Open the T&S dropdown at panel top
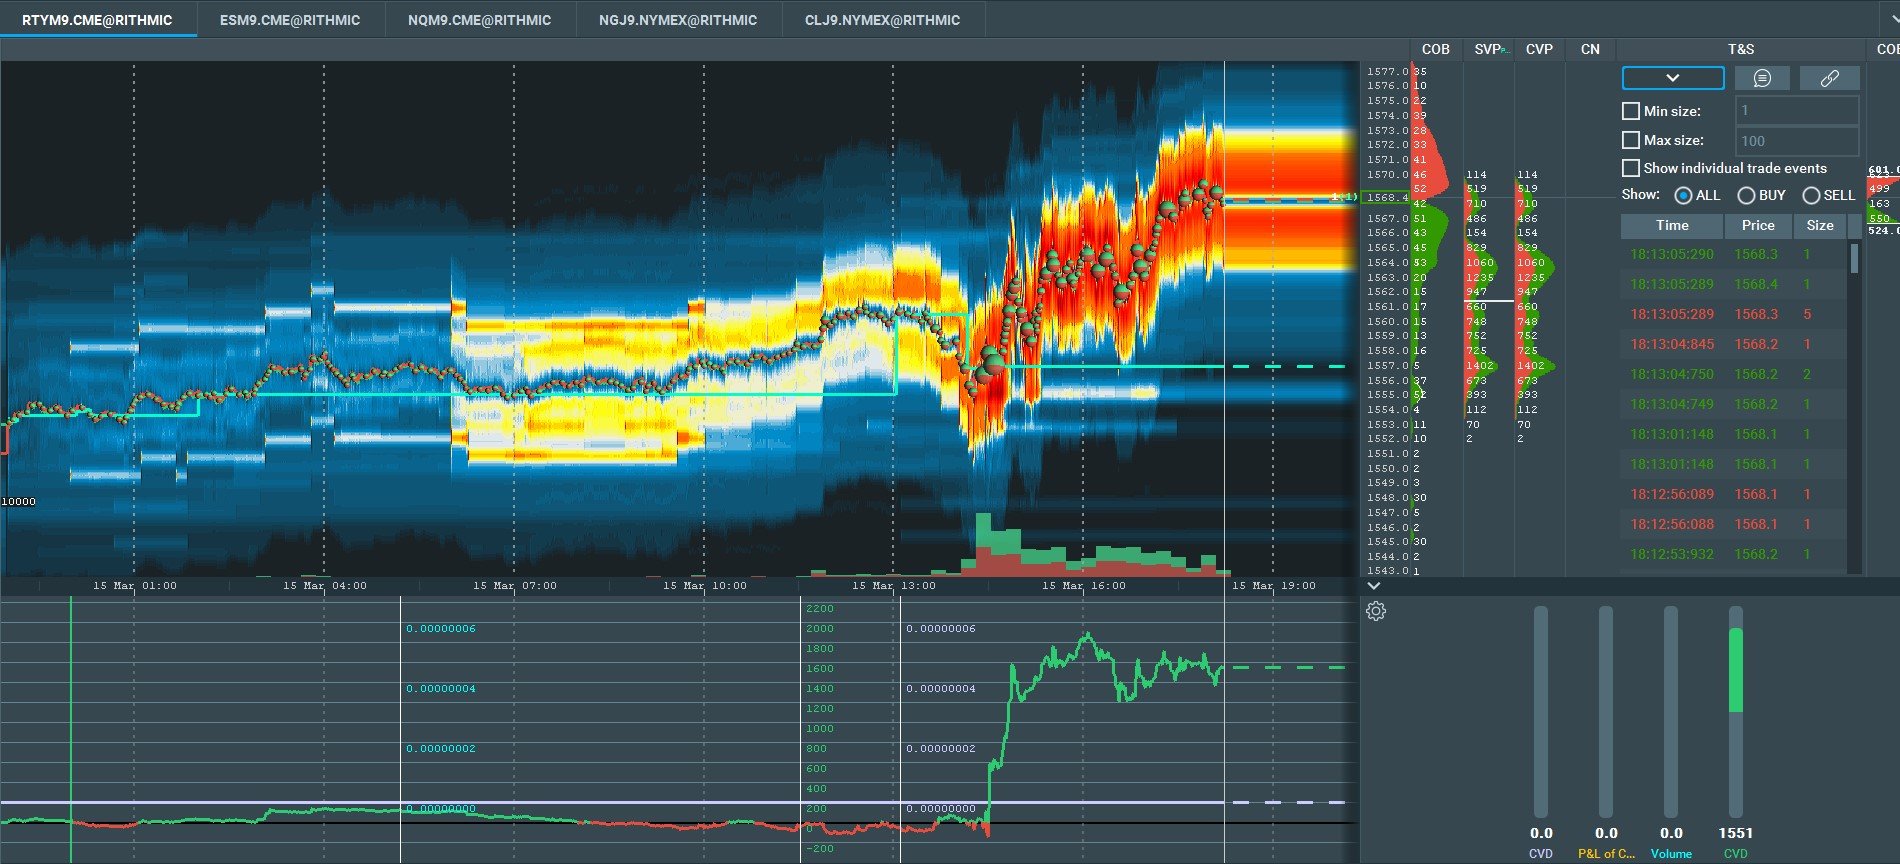Screen dimensions: 1900x864 click(x=1673, y=78)
